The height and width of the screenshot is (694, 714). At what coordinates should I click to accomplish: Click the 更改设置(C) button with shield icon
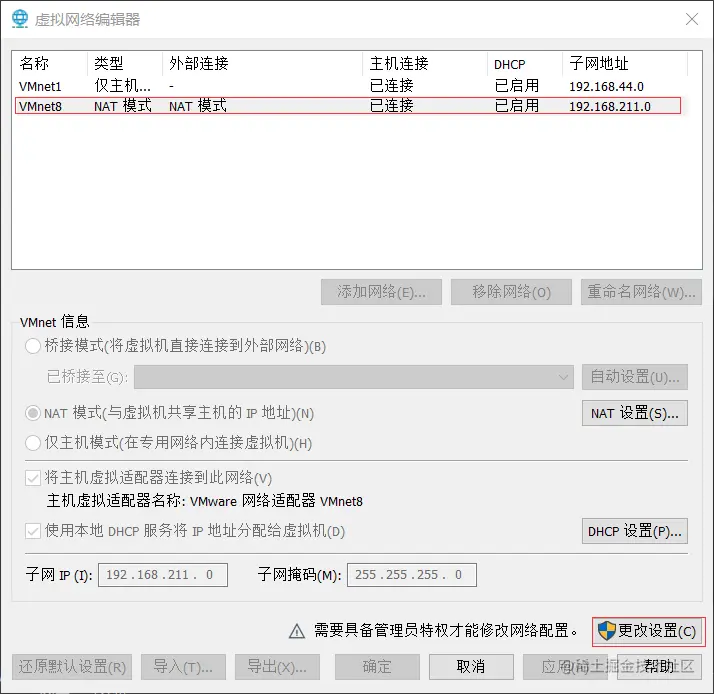point(648,631)
